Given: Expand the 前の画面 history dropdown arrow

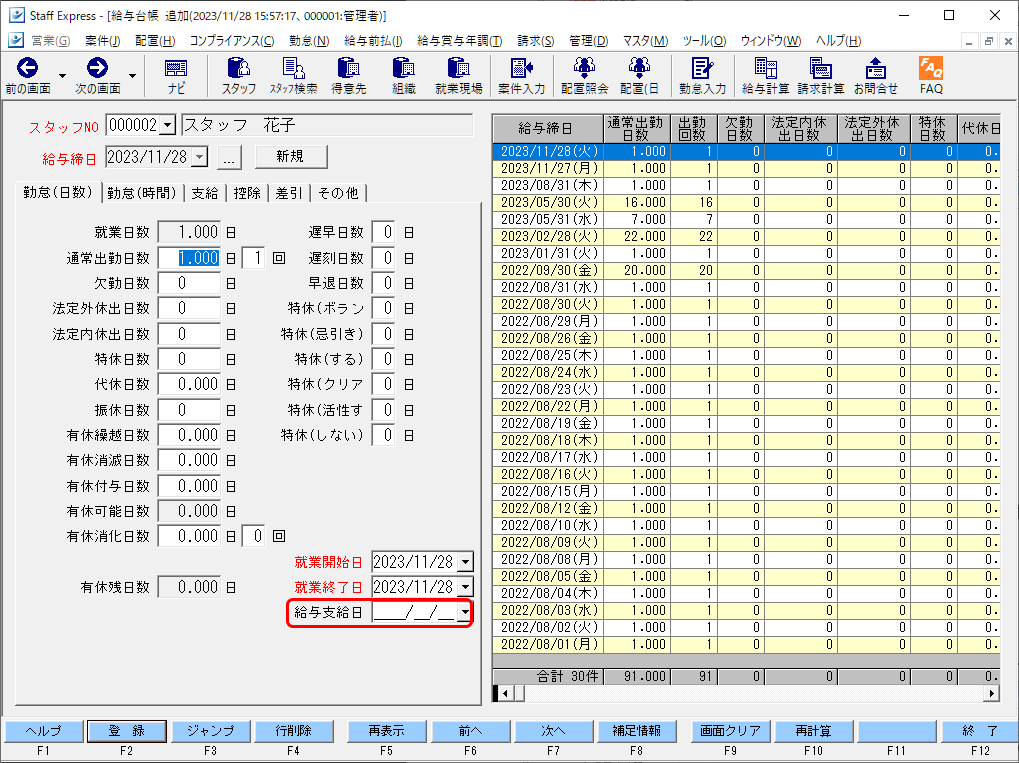Looking at the screenshot, I should [62, 76].
